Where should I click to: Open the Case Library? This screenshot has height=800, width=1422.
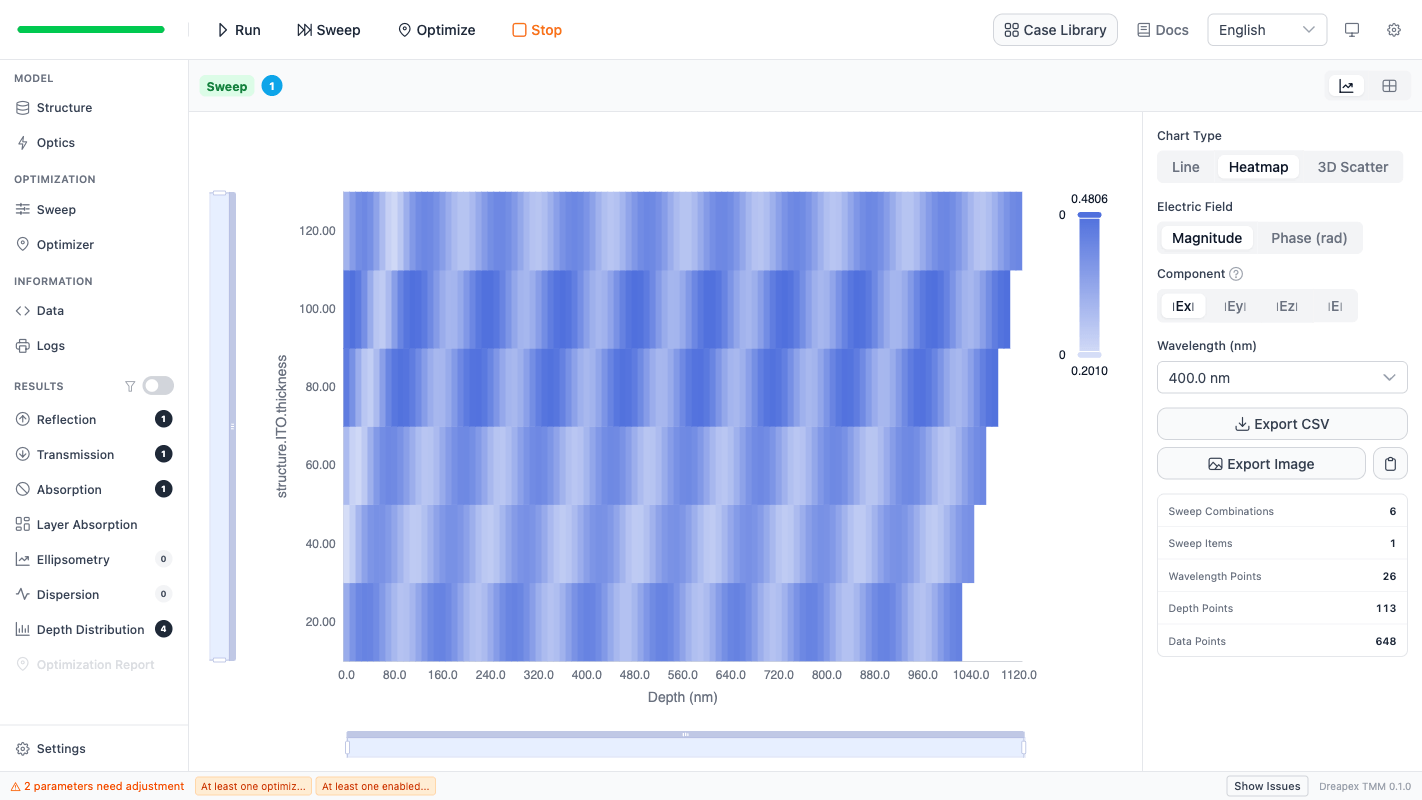pos(1054,29)
